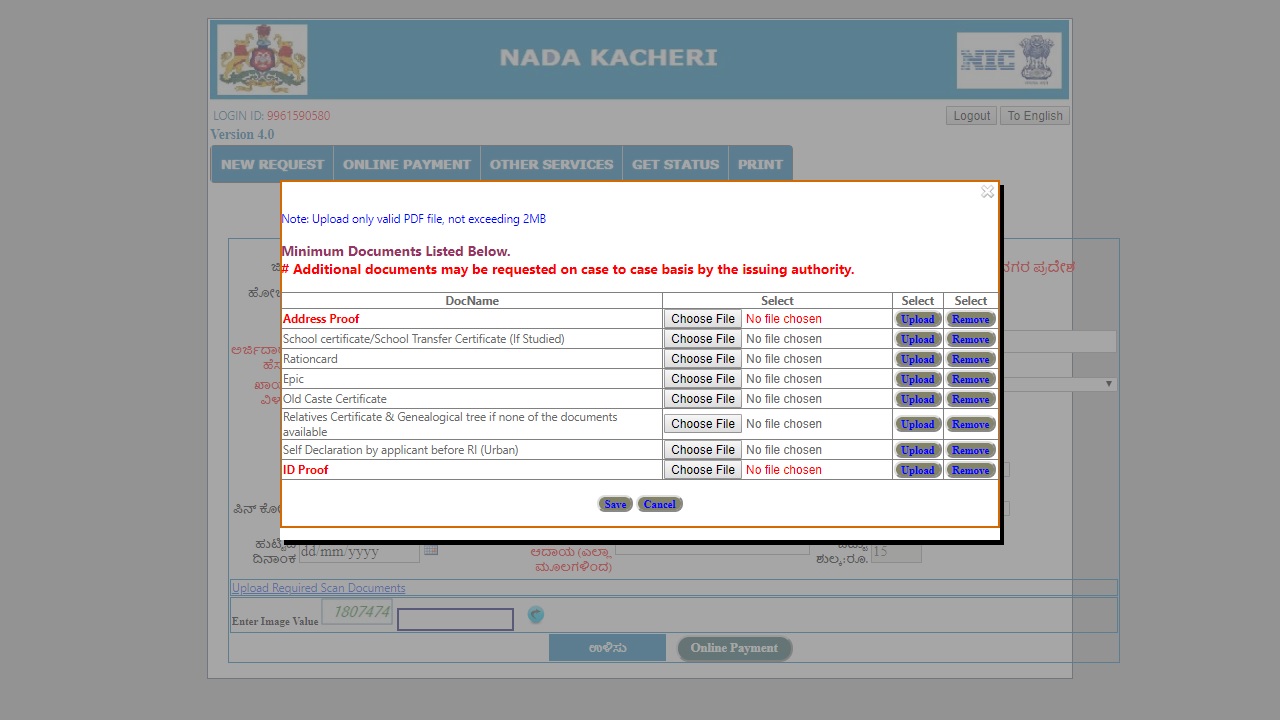
Task: Click the captcha entry field
Action: 455,618
